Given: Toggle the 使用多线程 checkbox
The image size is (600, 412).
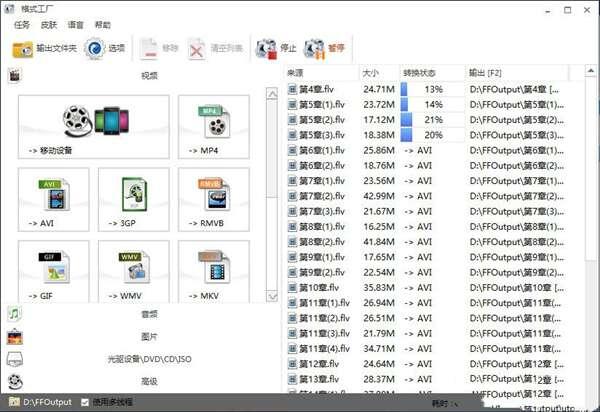Looking at the screenshot, I should coord(85,402).
